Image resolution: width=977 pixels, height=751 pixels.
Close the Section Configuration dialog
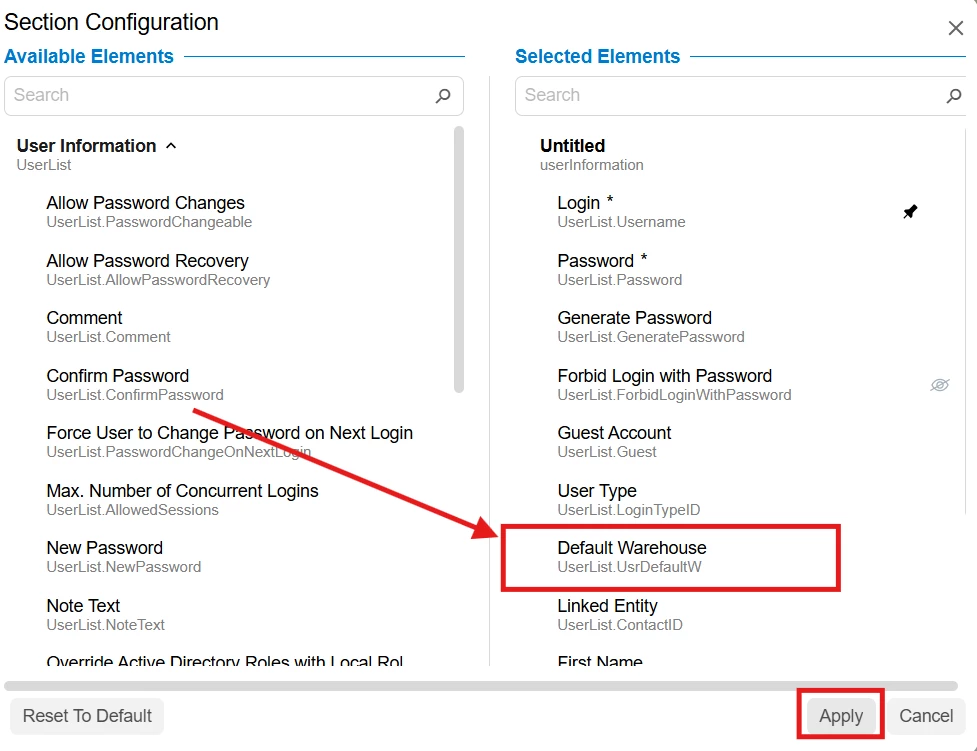(955, 28)
